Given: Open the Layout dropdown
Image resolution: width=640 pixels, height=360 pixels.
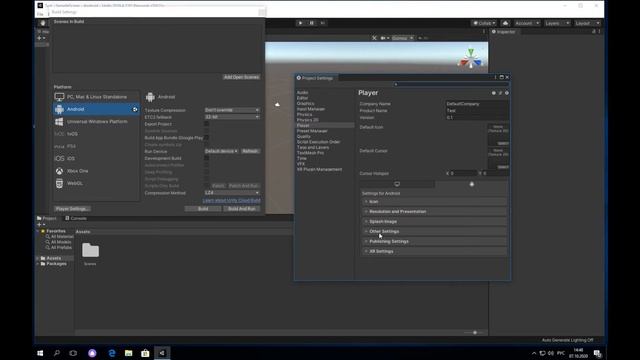Looking at the screenshot, I should pos(587,23).
